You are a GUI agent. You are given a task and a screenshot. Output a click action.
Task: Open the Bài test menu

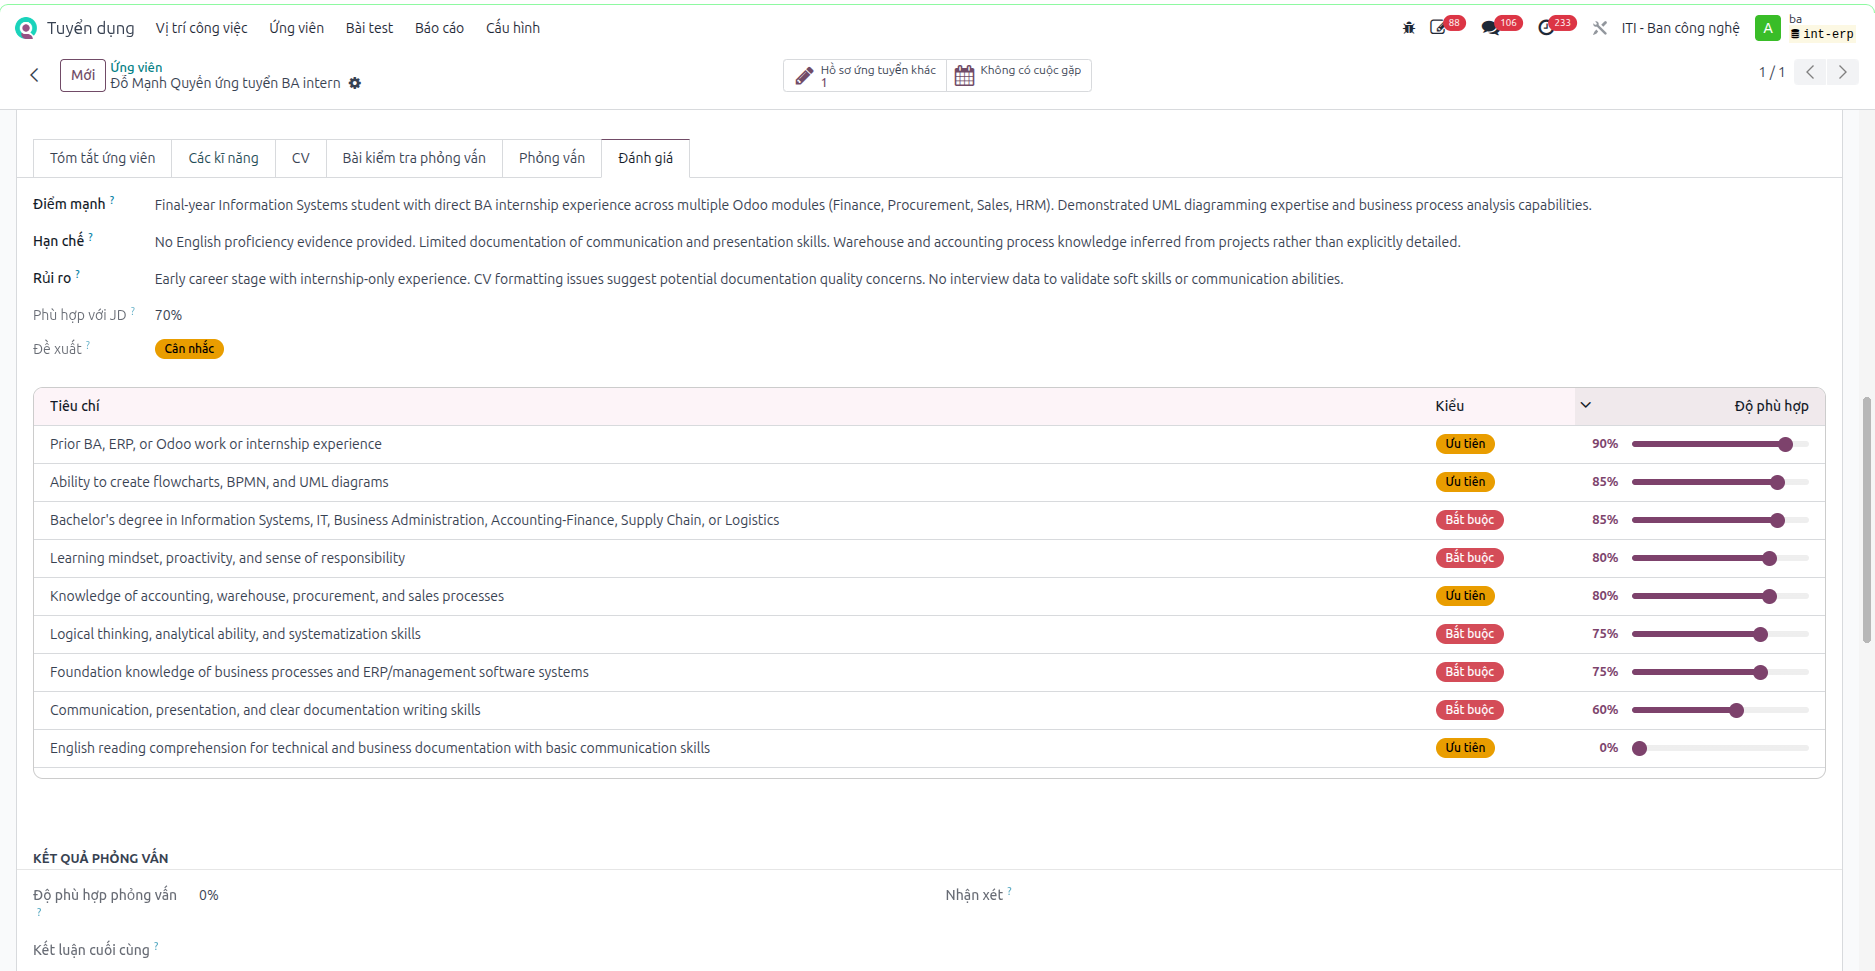[369, 28]
